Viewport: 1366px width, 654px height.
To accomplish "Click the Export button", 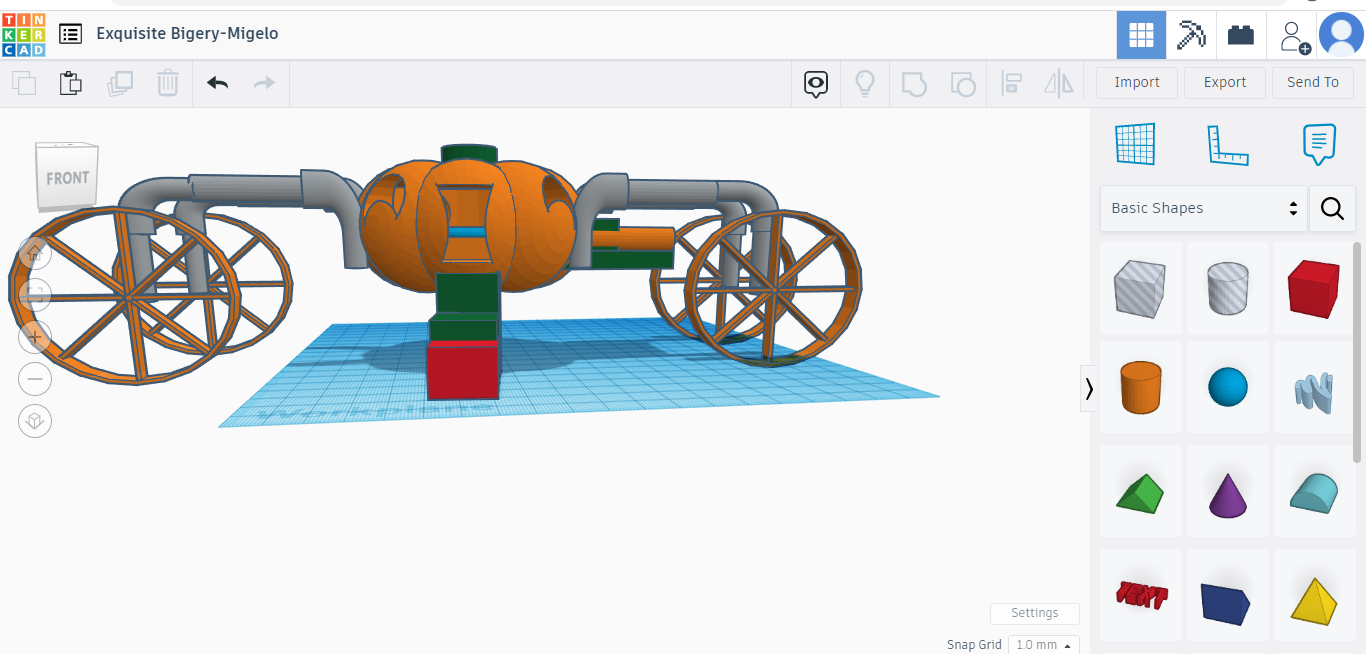I will 1224,82.
